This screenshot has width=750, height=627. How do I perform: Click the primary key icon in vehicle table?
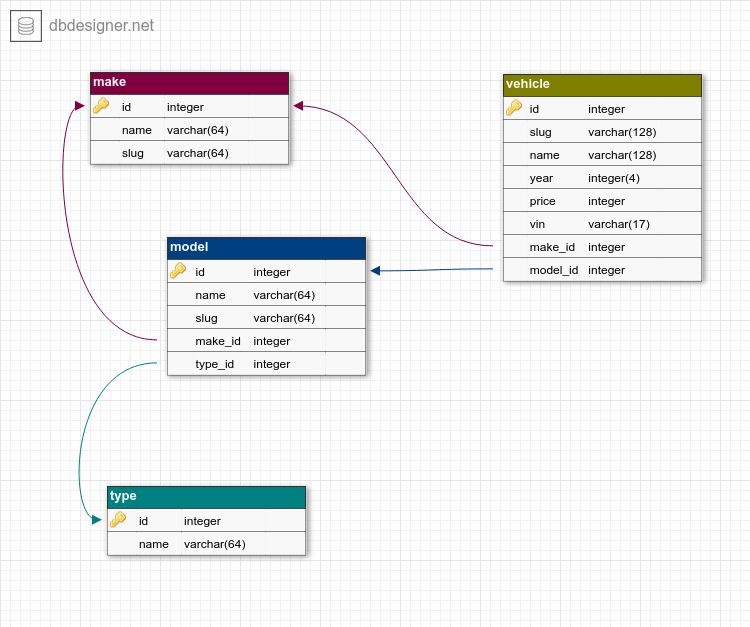coord(514,108)
